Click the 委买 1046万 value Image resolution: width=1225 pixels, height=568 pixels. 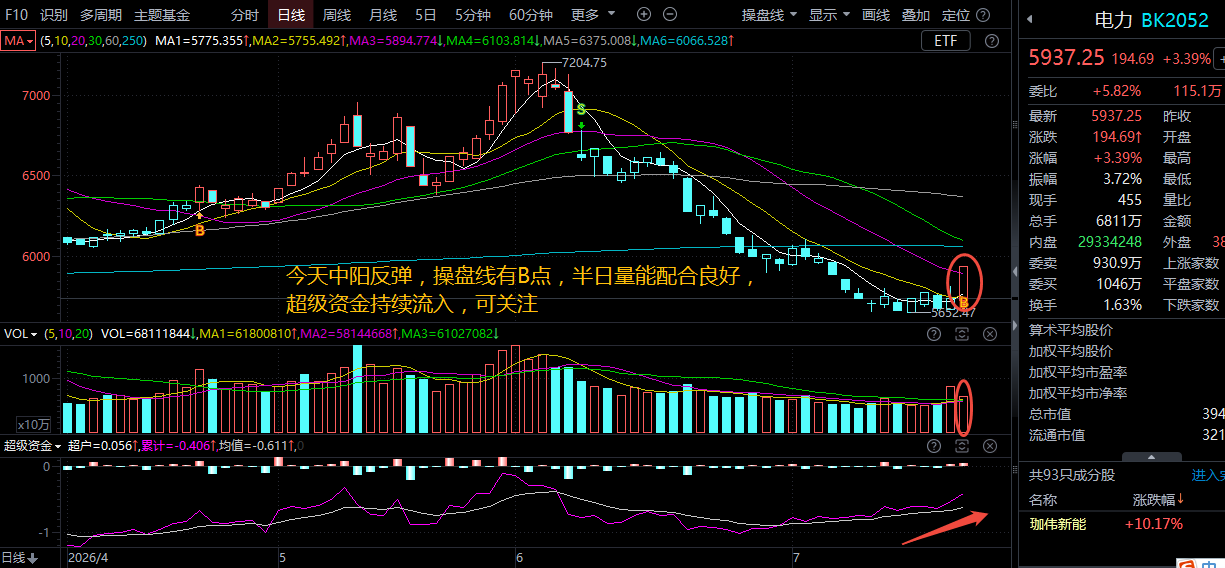1119,284
